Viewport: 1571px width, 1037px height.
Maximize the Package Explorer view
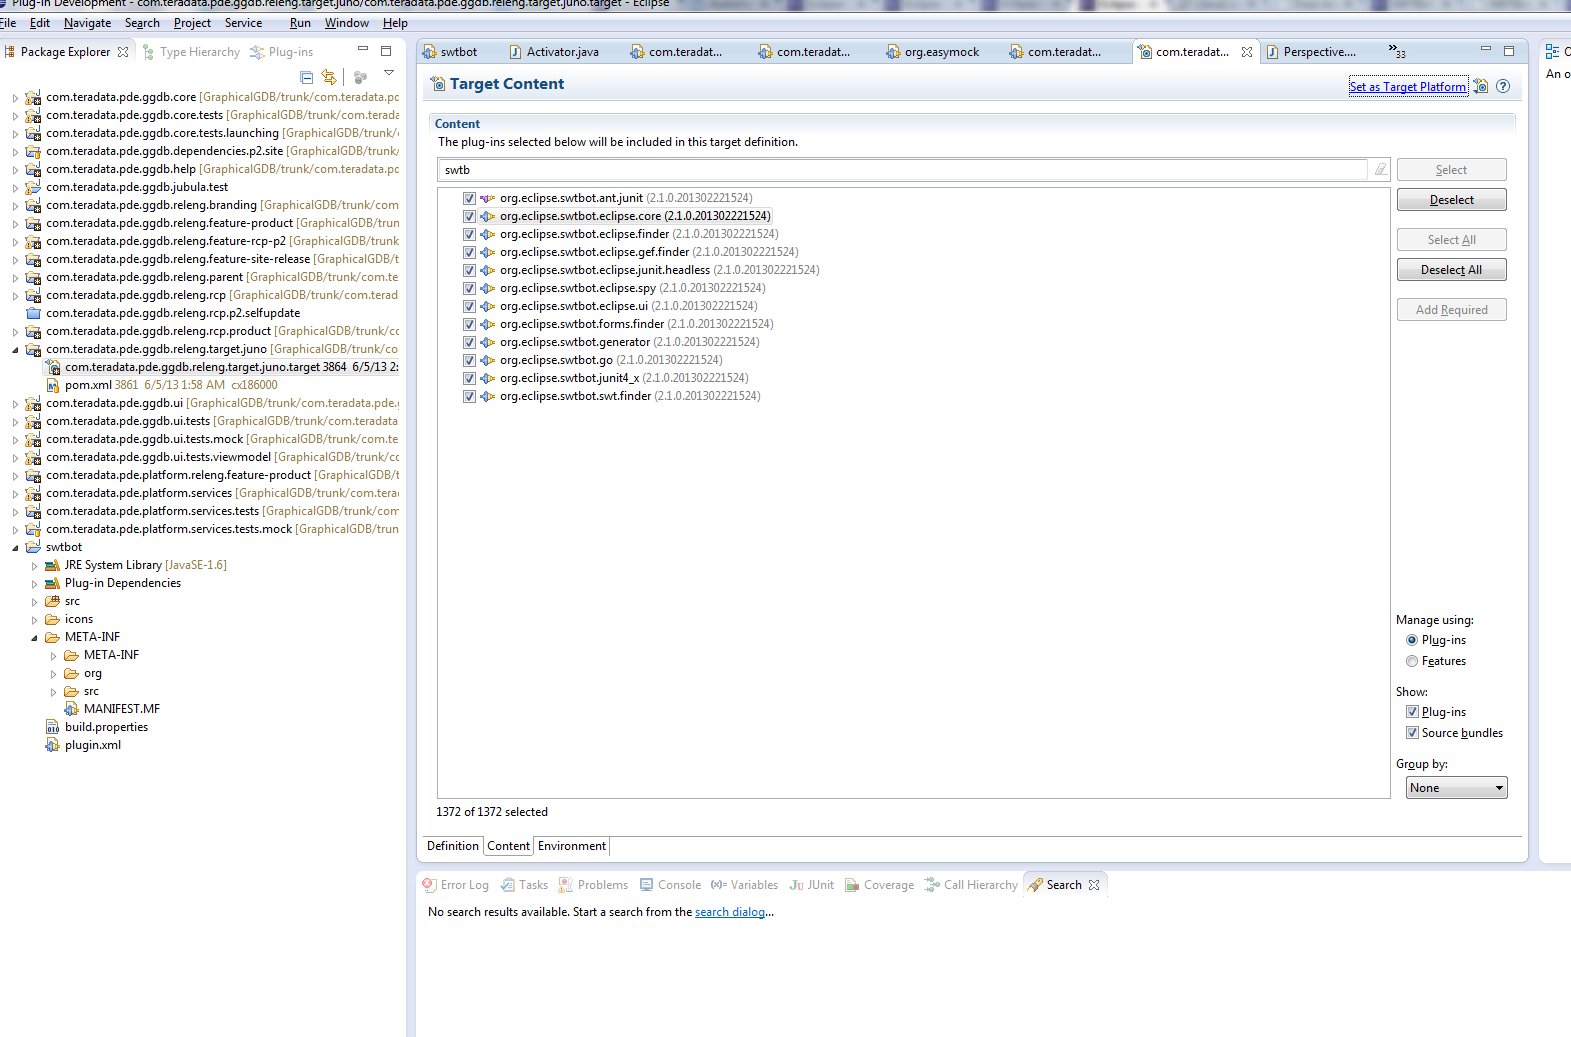tap(386, 50)
